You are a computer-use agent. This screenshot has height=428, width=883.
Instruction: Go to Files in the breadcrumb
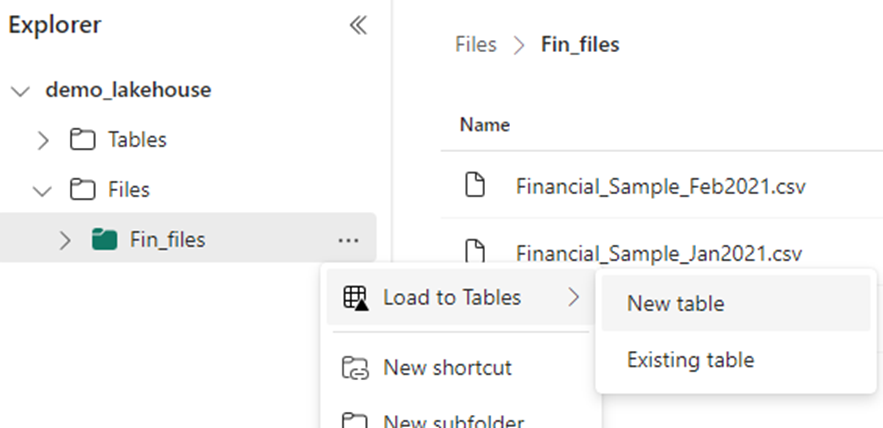click(x=476, y=44)
